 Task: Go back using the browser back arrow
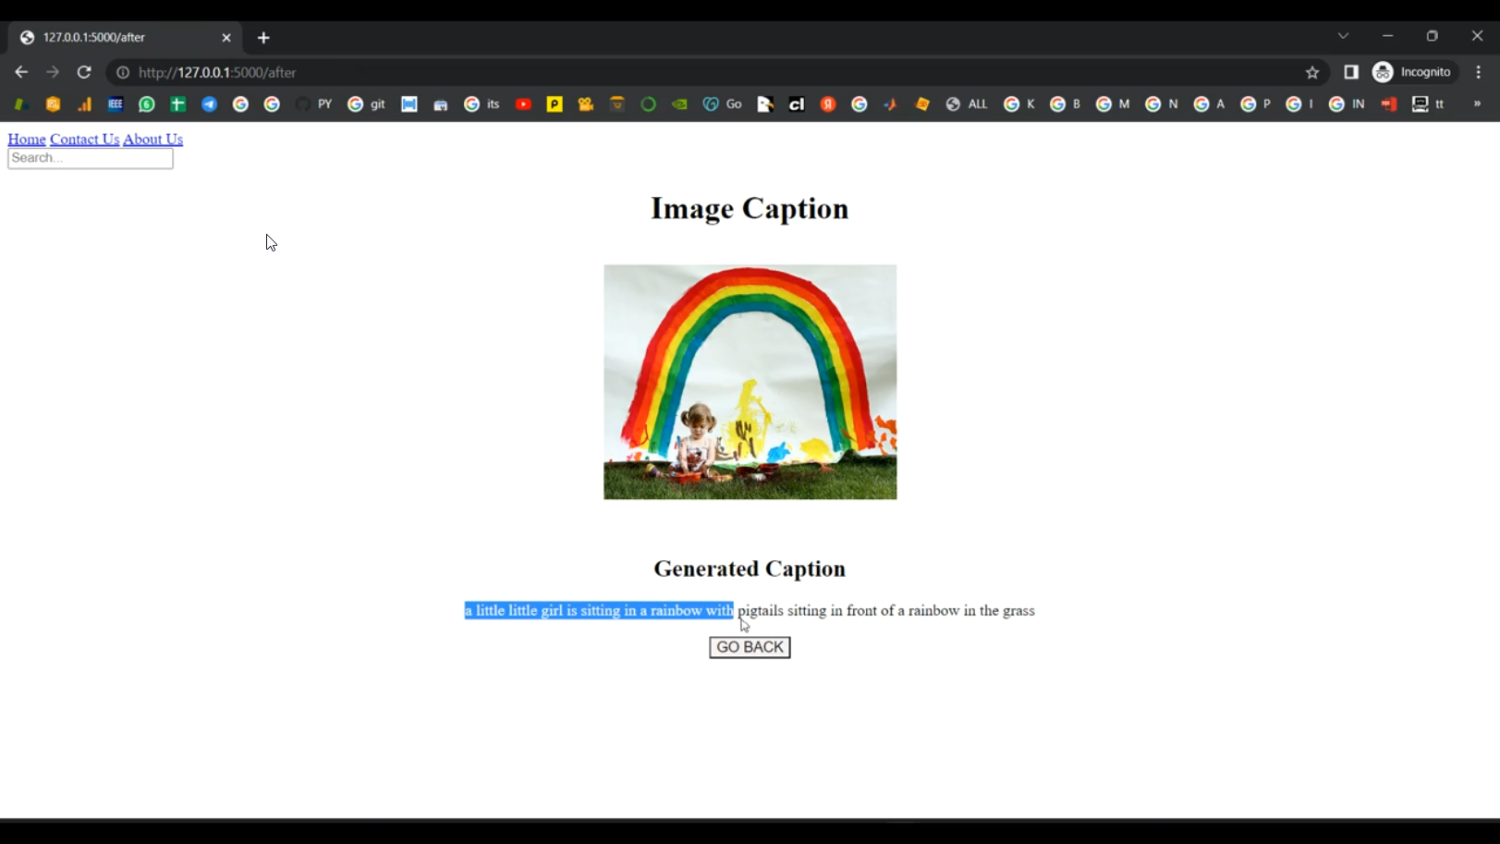pyautogui.click(x=21, y=72)
